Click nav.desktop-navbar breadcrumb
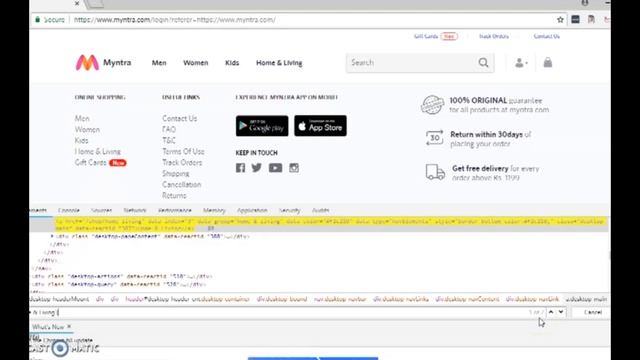The width and height of the screenshot is (640, 360). [340, 299]
